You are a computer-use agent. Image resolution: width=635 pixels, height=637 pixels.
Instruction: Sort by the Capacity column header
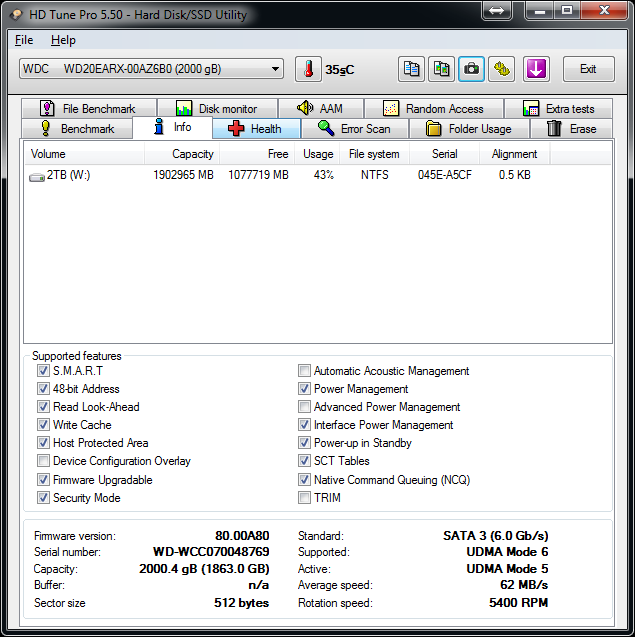click(x=182, y=154)
